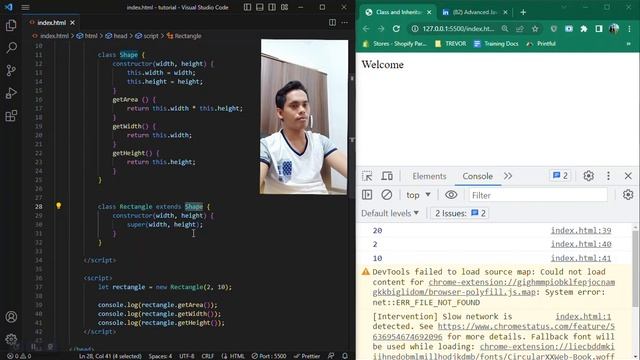The image size is (640, 360).
Task: Select the inspect element tool in DevTools
Action: tap(367, 176)
